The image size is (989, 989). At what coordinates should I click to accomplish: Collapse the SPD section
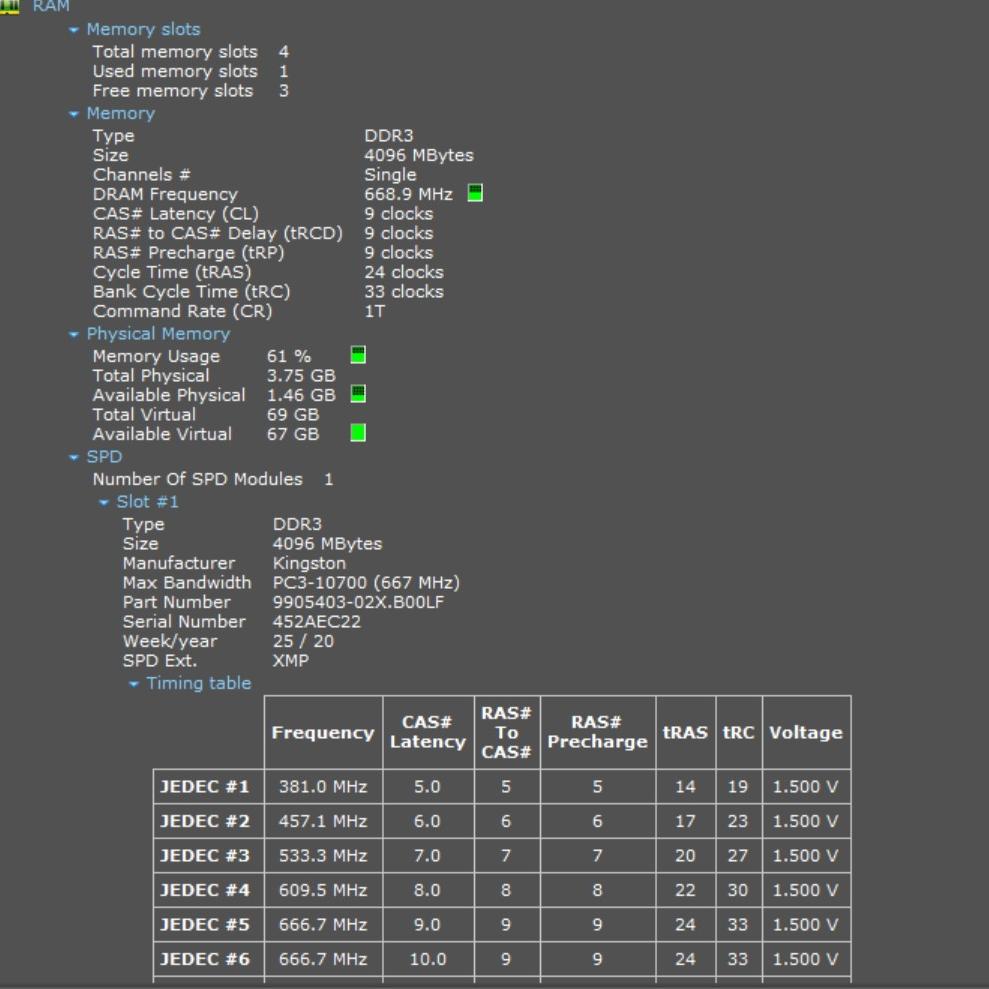click(74, 457)
